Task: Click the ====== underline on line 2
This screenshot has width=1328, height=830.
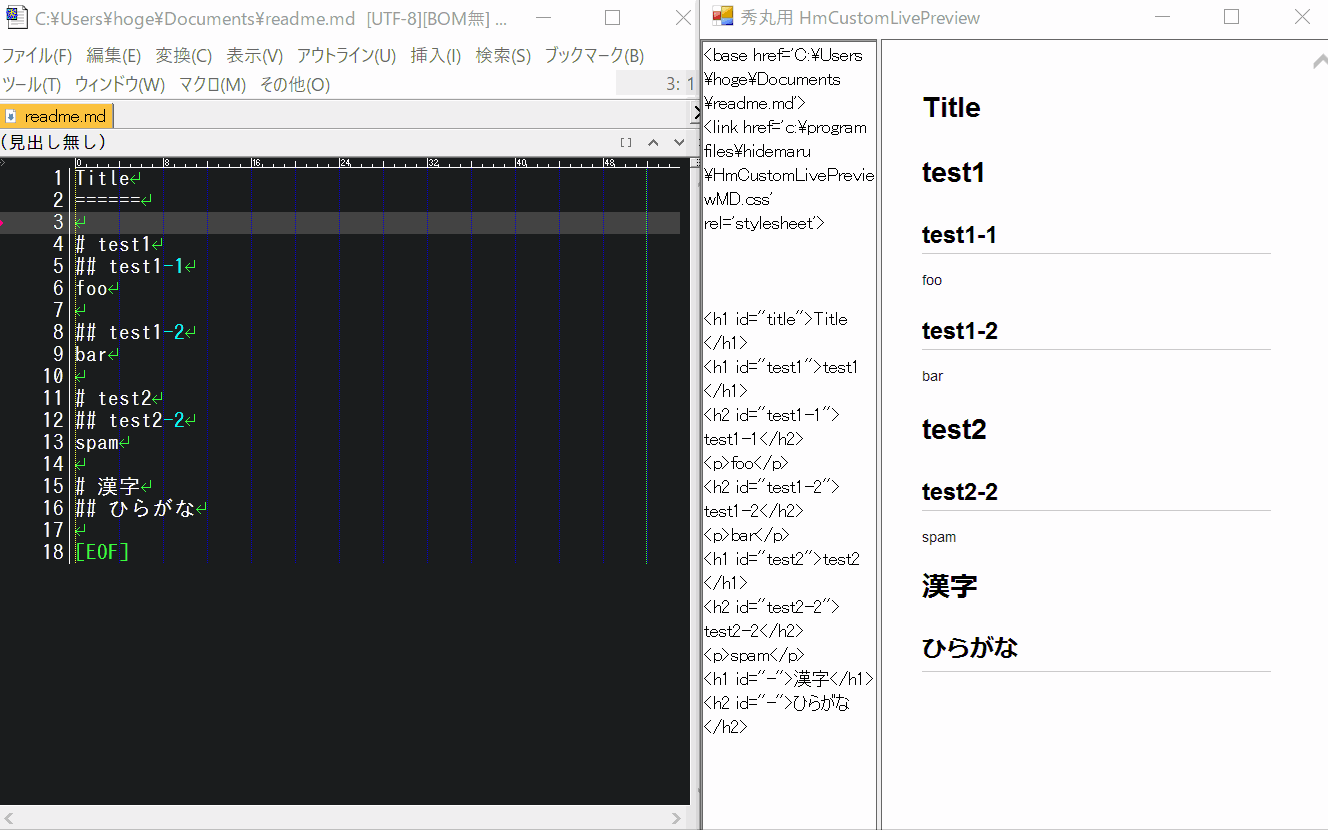Action: [x=107, y=201]
